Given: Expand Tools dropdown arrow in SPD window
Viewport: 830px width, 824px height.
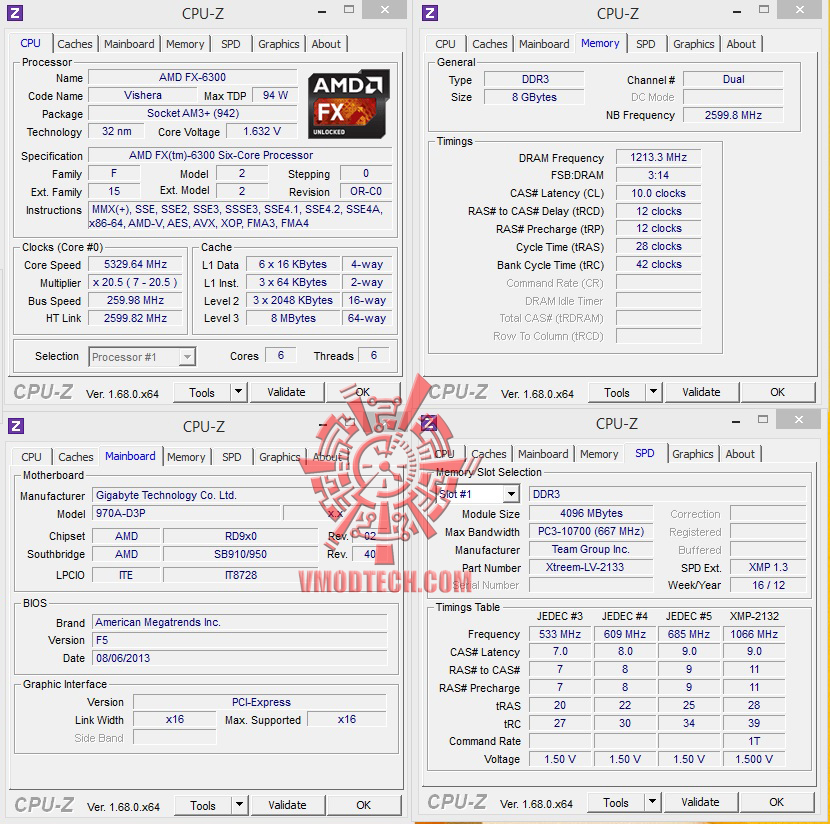Looking at the screenshot, I should coord(653,802).
